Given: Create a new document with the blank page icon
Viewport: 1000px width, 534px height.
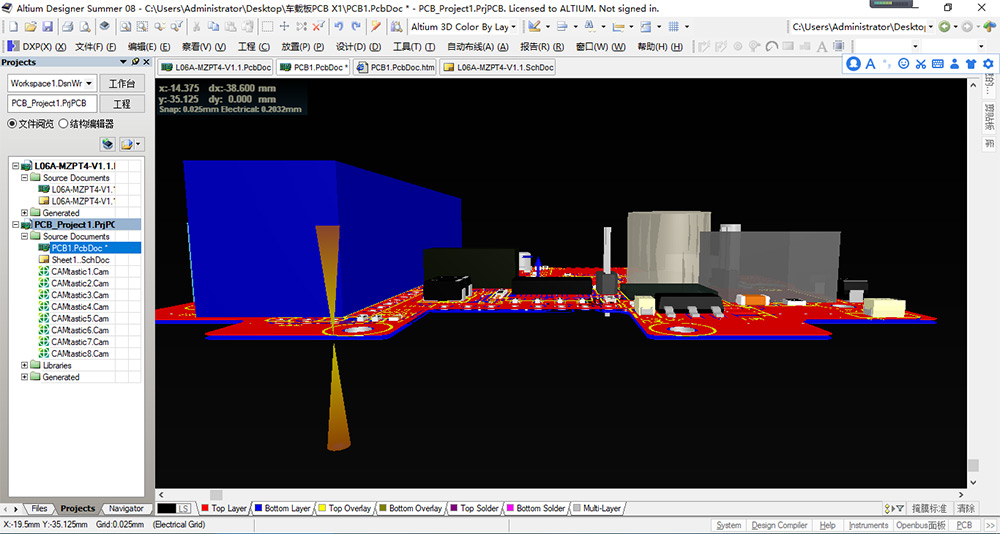Looking at the screenshot, I should (13, 27).
